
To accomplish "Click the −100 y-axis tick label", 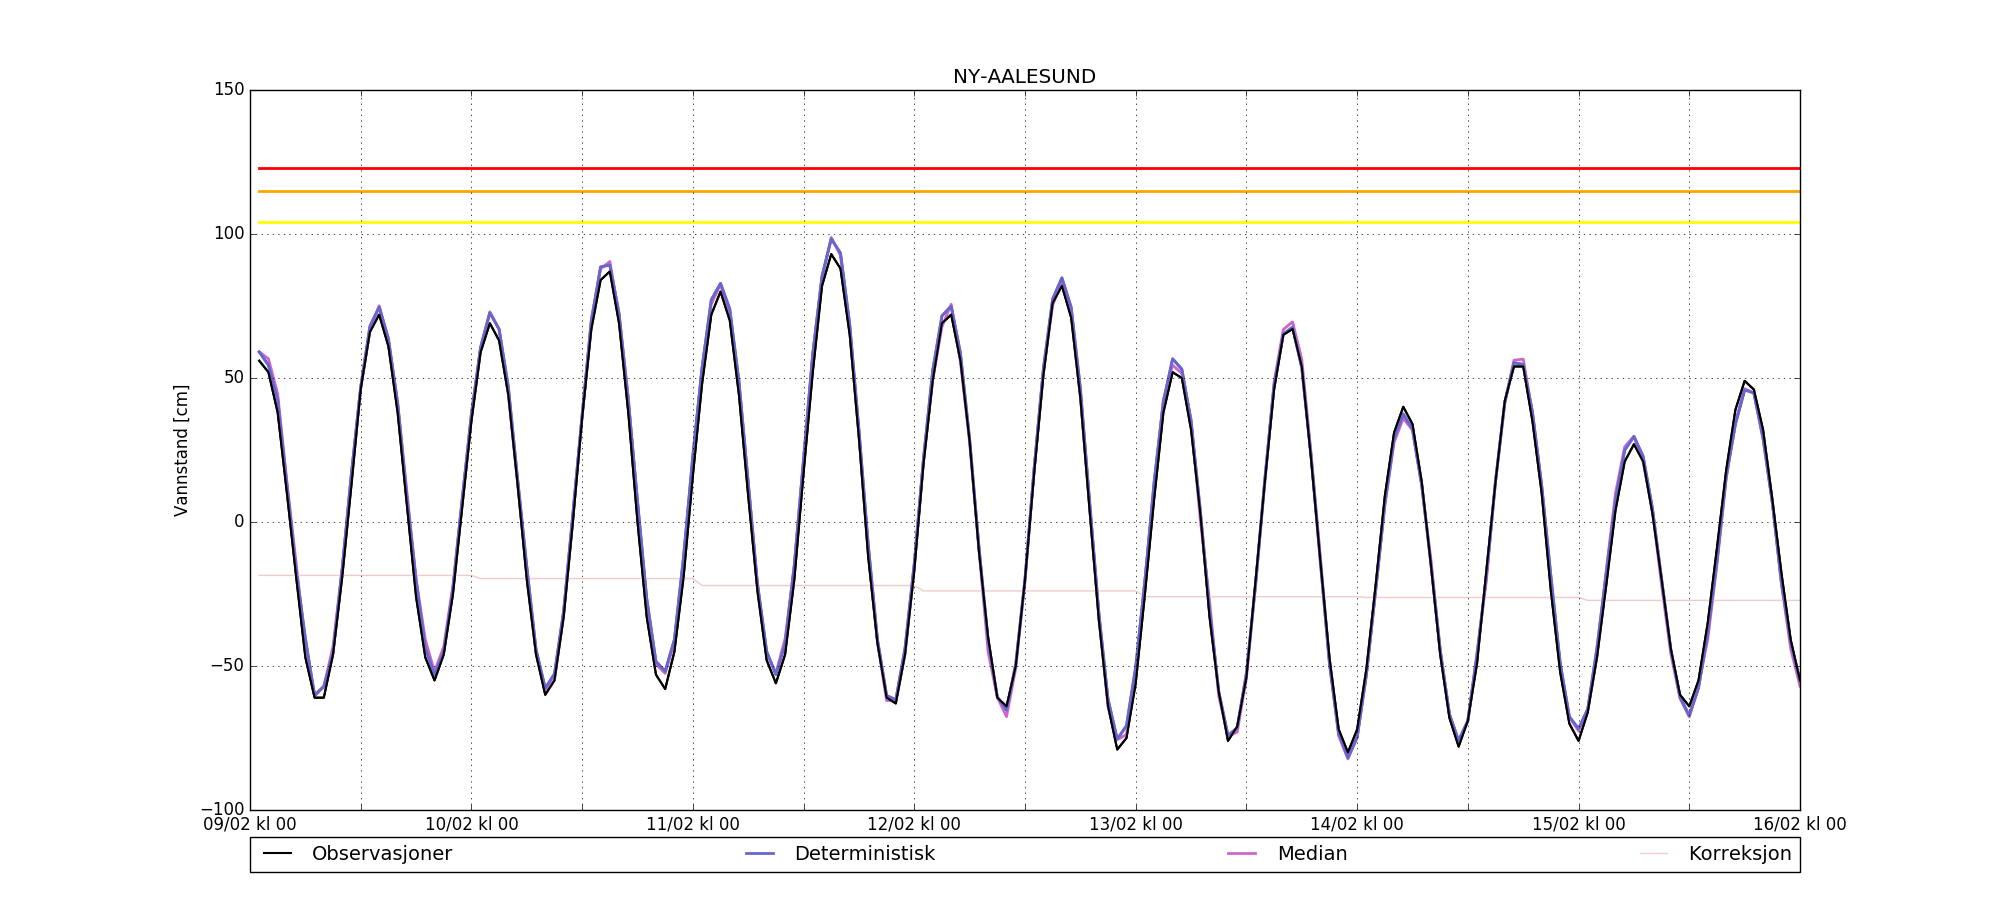I will (x=223, y=809).
